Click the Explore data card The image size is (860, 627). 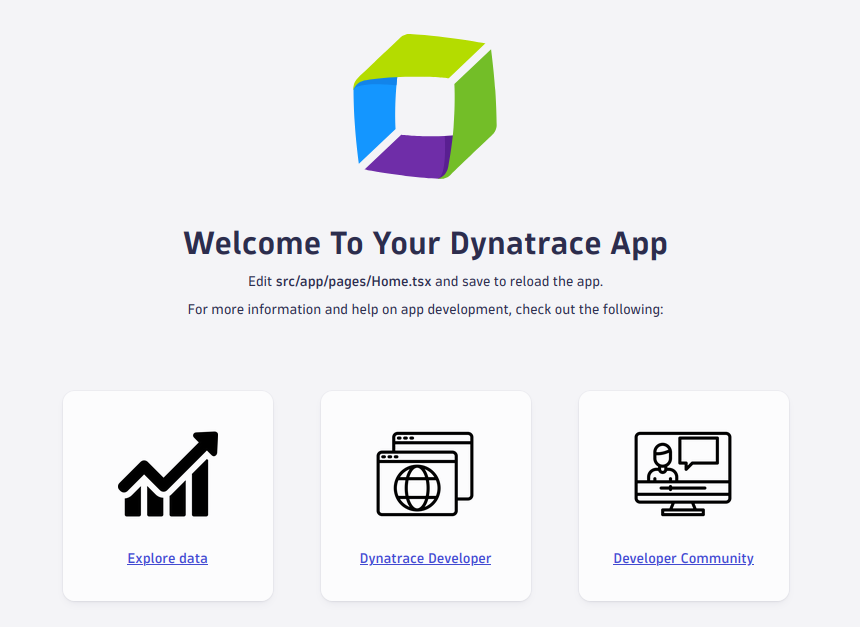coord(167,496)
